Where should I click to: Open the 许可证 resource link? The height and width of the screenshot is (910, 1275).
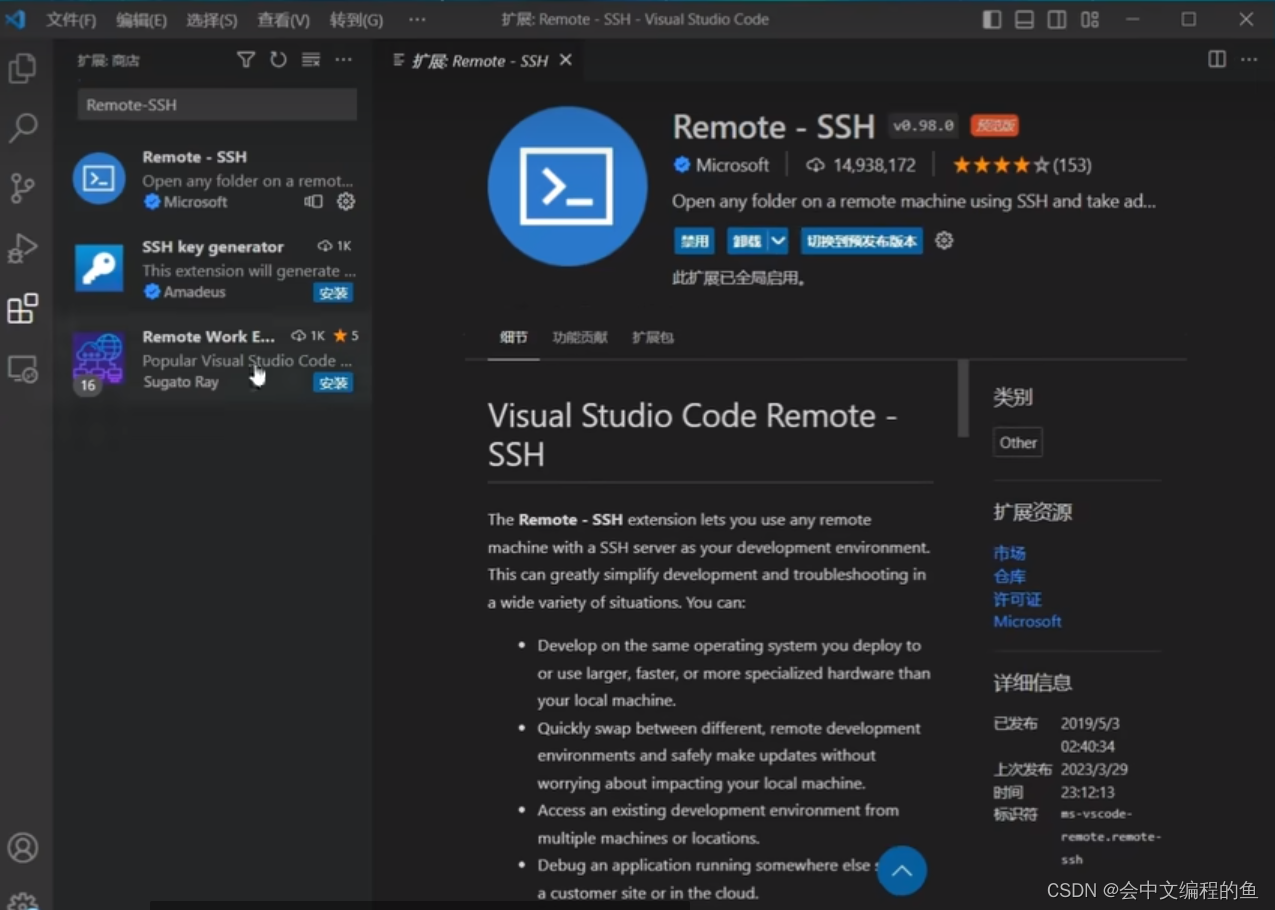click(1017, 599)
